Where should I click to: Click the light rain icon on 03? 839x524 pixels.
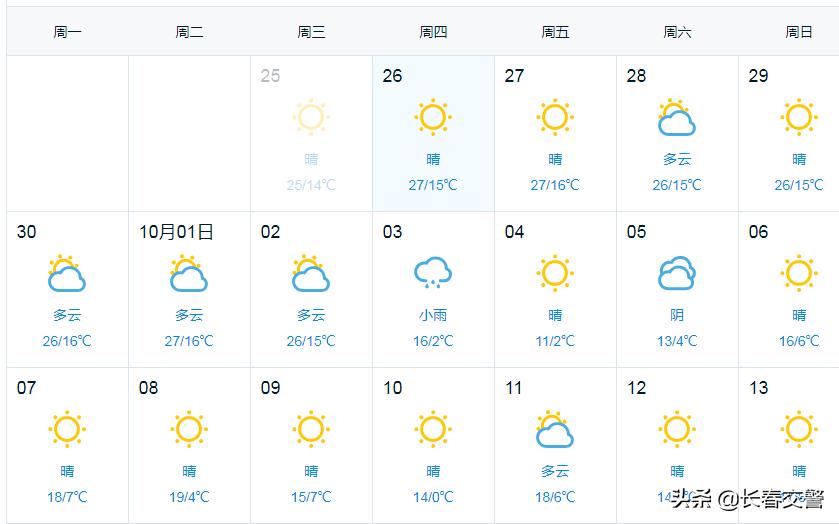[x=433, y=272]
